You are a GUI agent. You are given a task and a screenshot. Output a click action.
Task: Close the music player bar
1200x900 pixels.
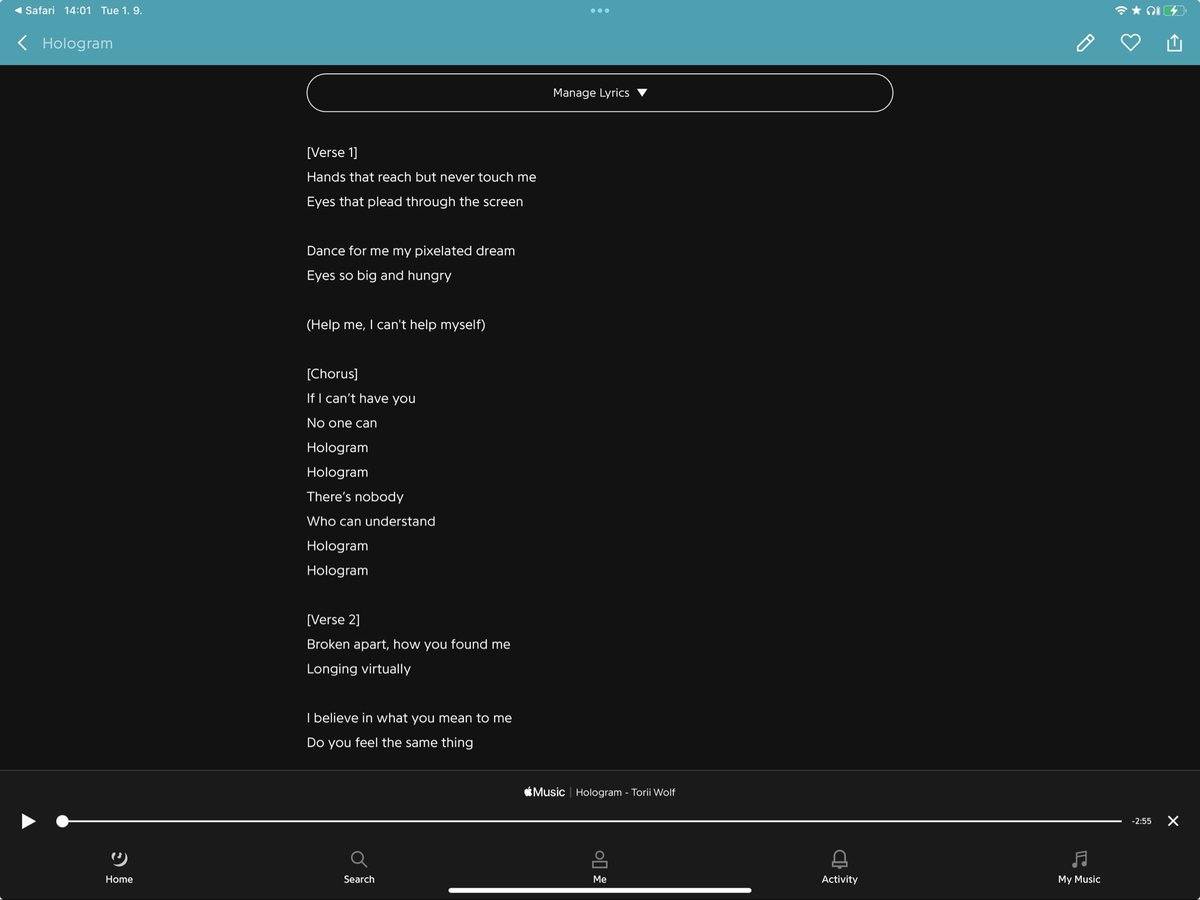pos(1173,821)
